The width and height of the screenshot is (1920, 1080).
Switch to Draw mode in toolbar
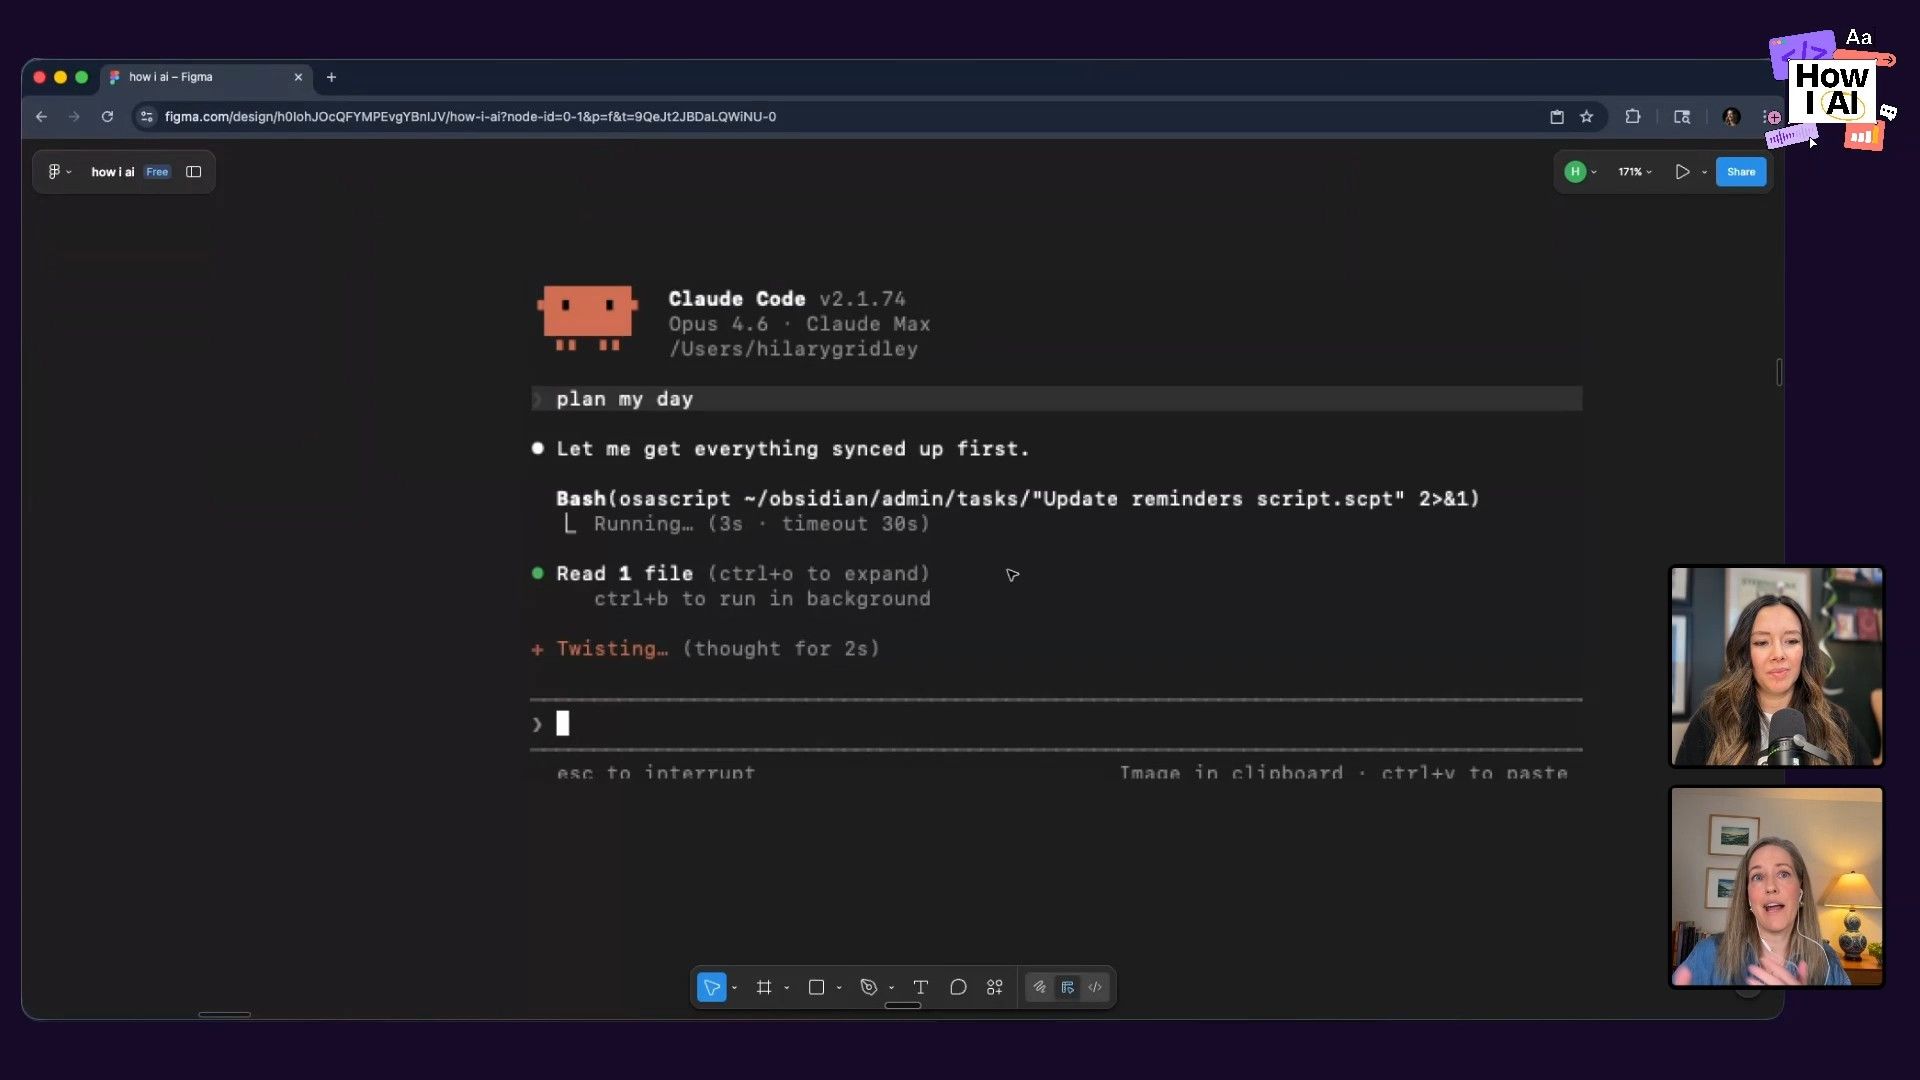point(1040,987)
